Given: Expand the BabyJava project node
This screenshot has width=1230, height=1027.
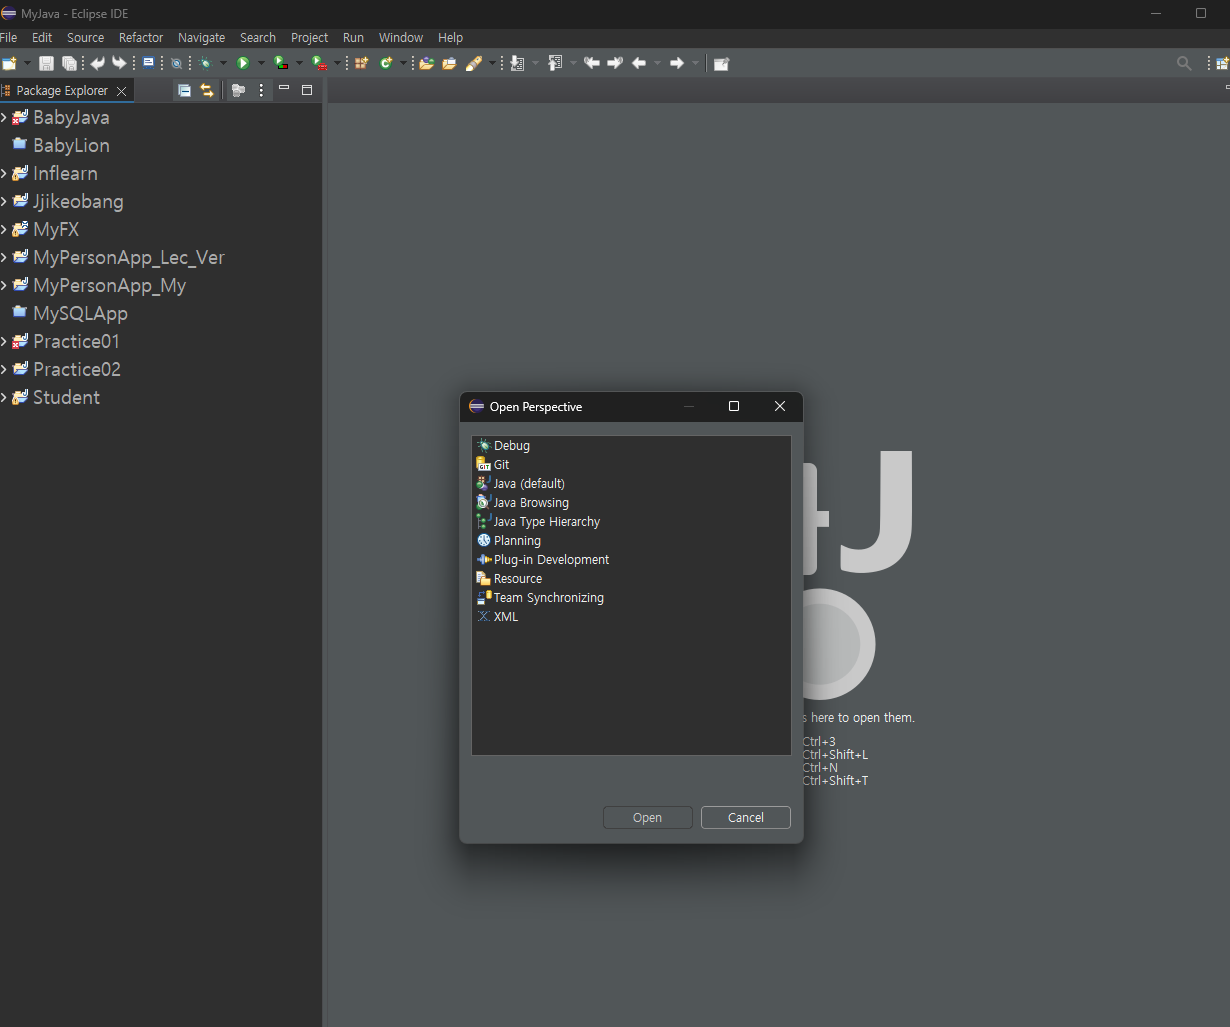Looking at the screenshot, I should click(4, 118).
